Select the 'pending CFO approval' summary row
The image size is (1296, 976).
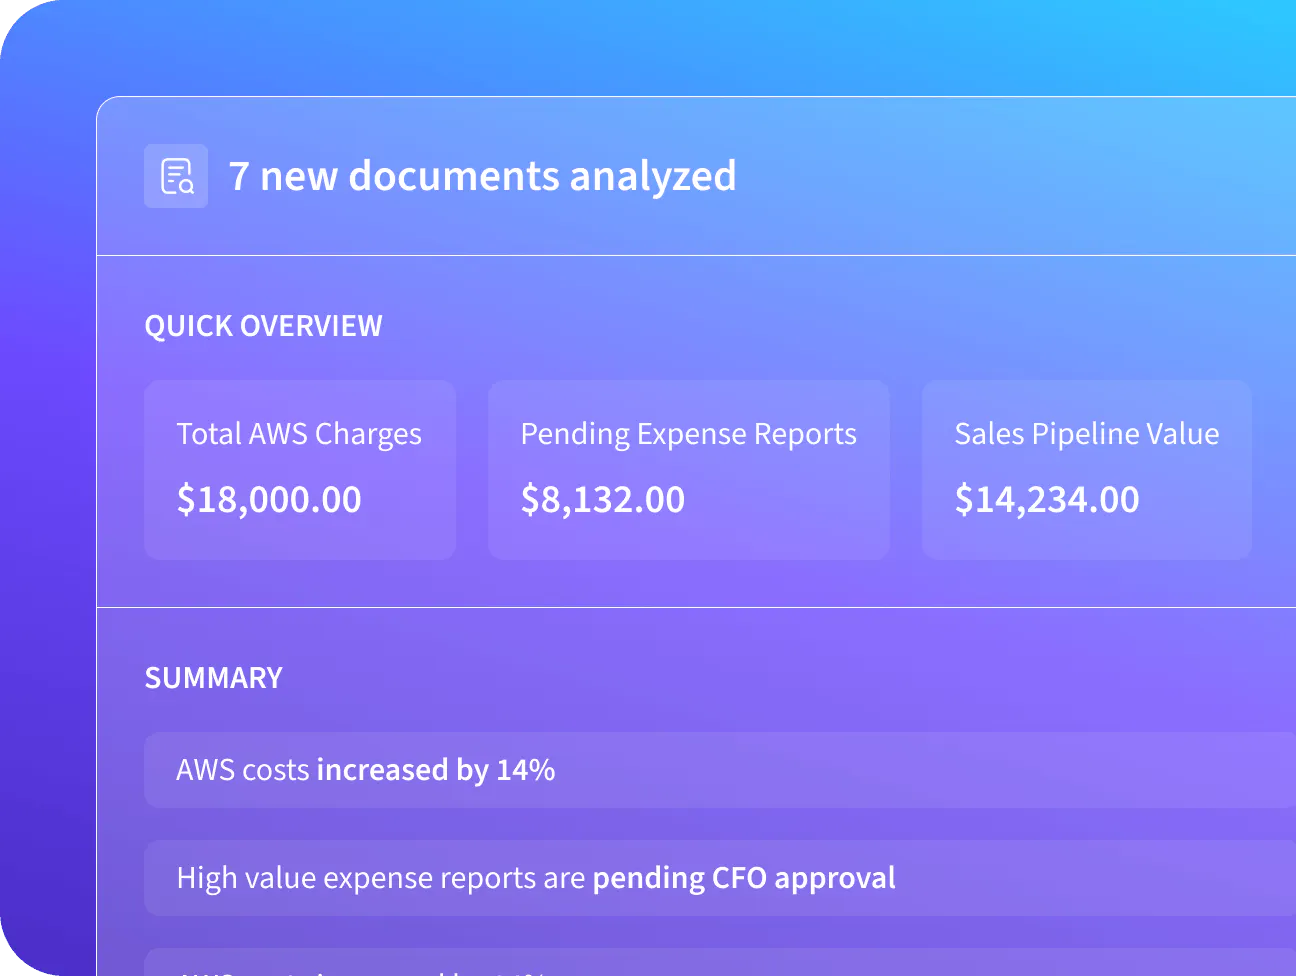pyautogui.click(x=720, y=878)
